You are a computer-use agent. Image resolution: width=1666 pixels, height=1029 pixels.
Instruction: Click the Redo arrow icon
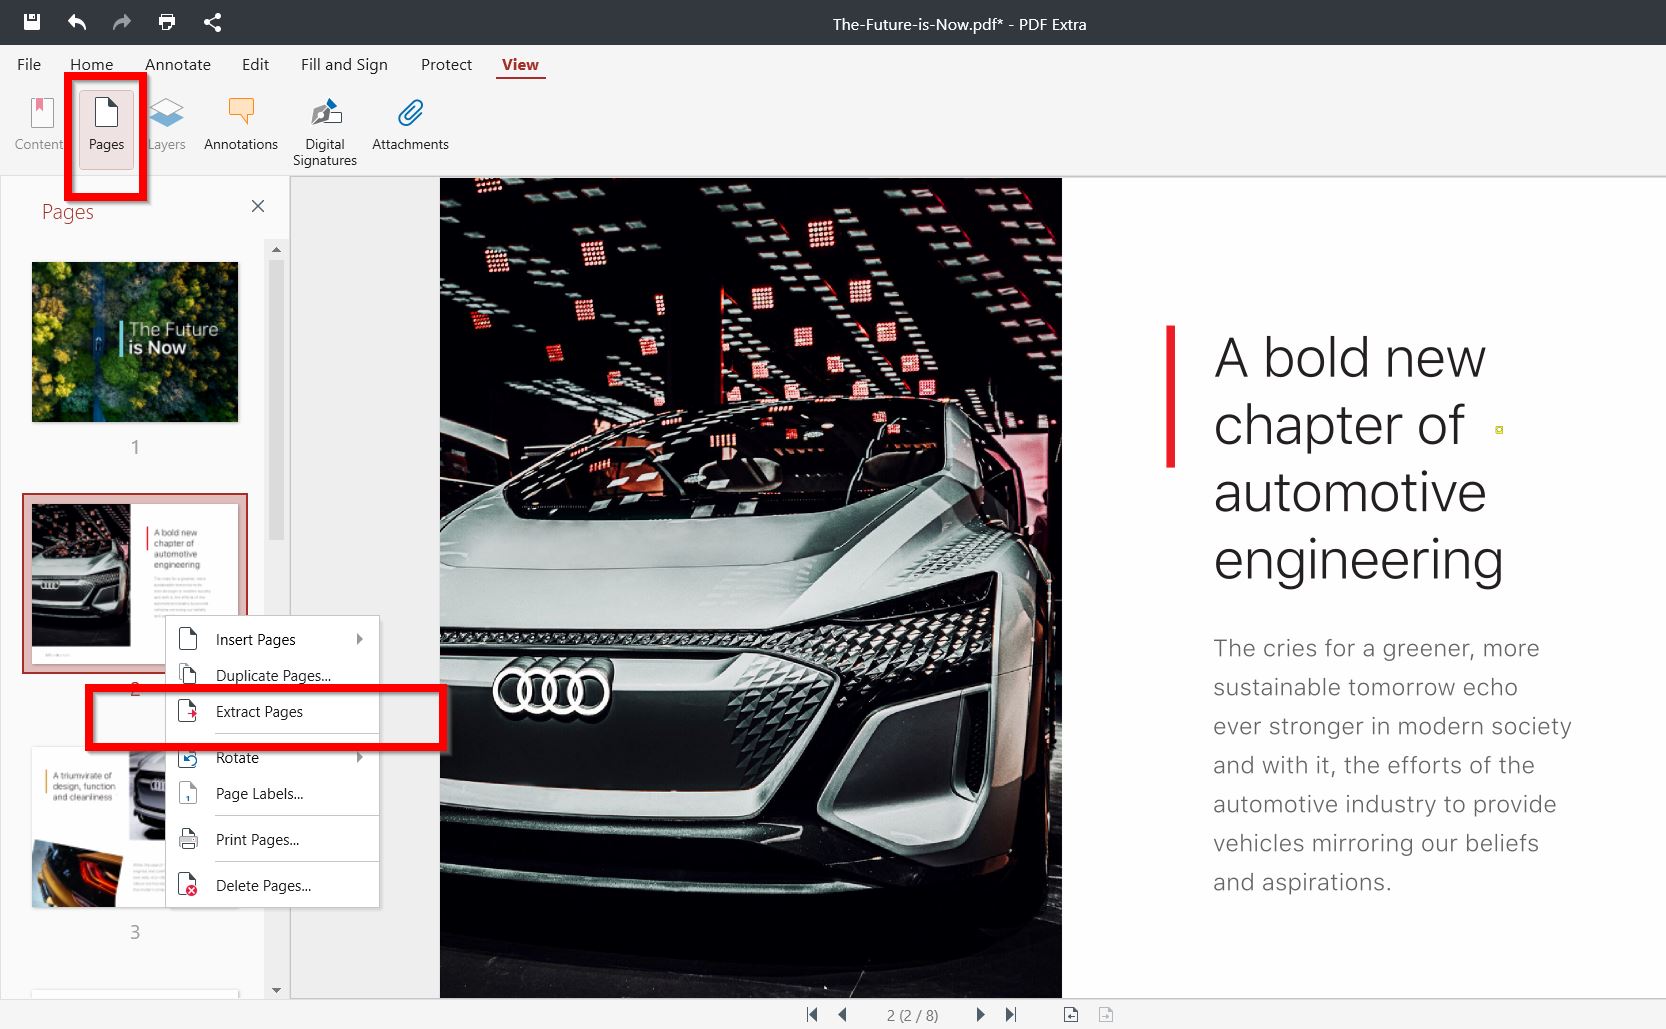tap(122, 22)
